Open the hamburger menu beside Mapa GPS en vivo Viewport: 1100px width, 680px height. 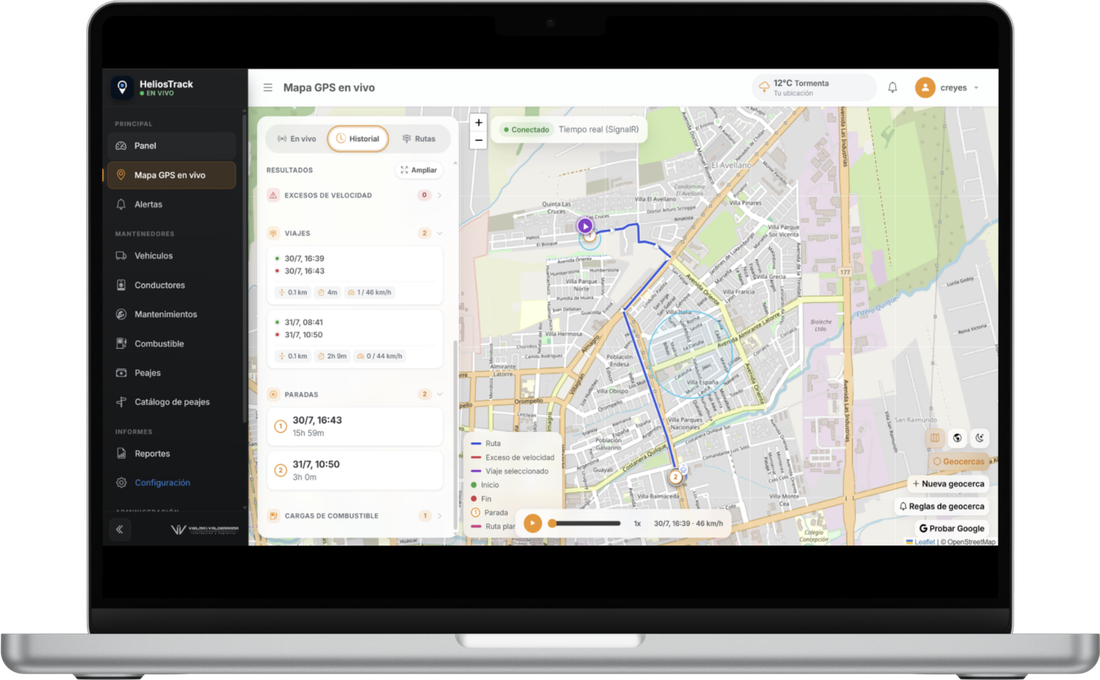pos(268,88)
